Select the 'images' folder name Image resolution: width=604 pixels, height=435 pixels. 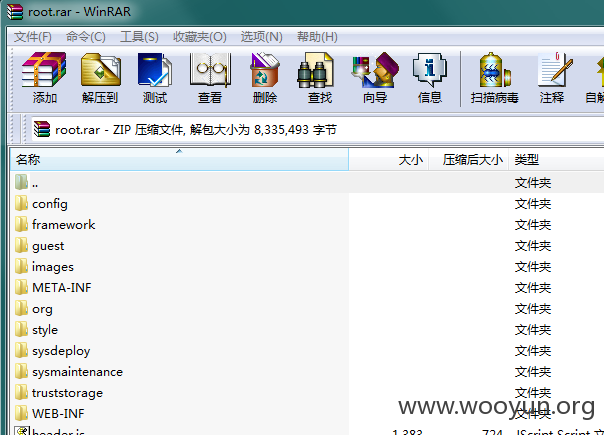tap(53, 267)
